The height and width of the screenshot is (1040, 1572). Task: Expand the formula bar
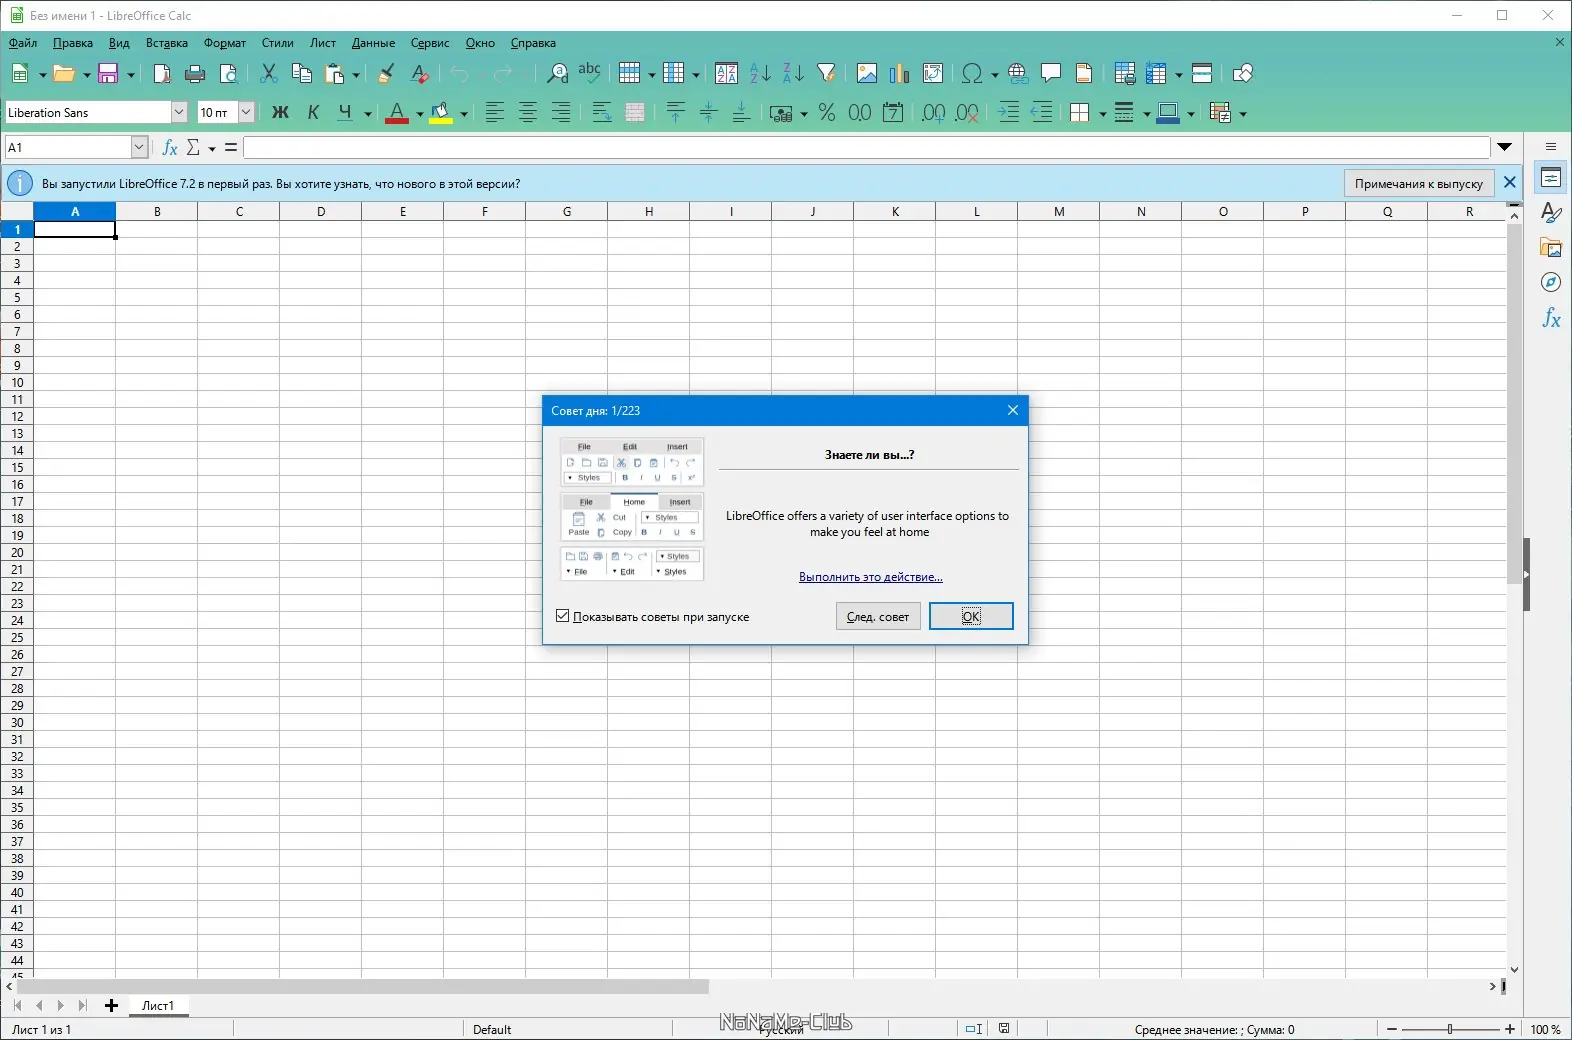(x=1505, y=148)
